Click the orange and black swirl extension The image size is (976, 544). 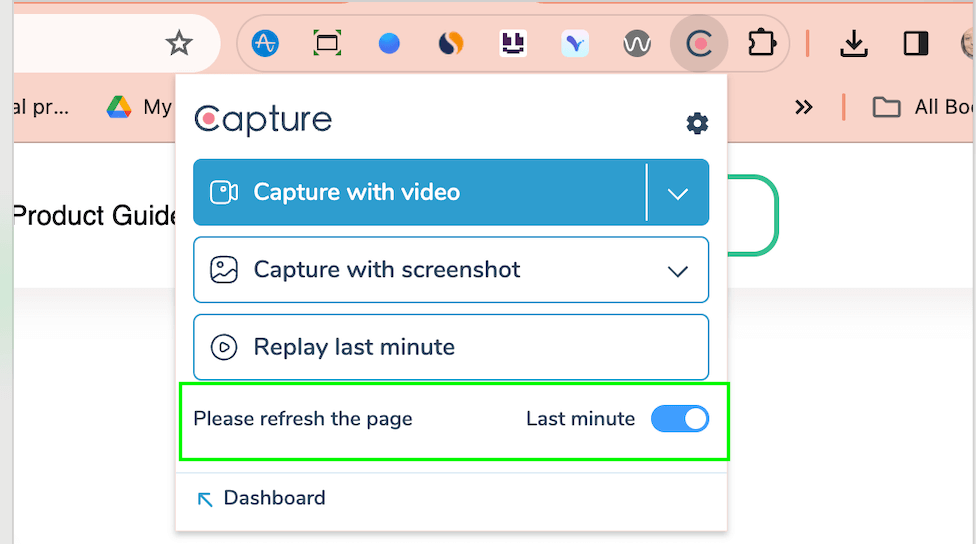(x=451, y=44)
